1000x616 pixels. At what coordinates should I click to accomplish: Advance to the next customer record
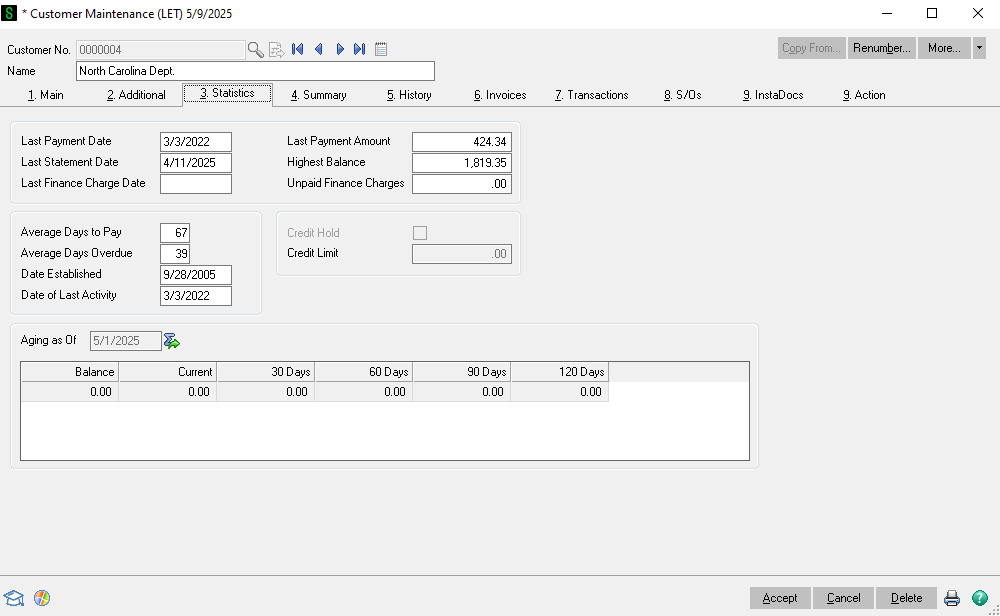340,49
